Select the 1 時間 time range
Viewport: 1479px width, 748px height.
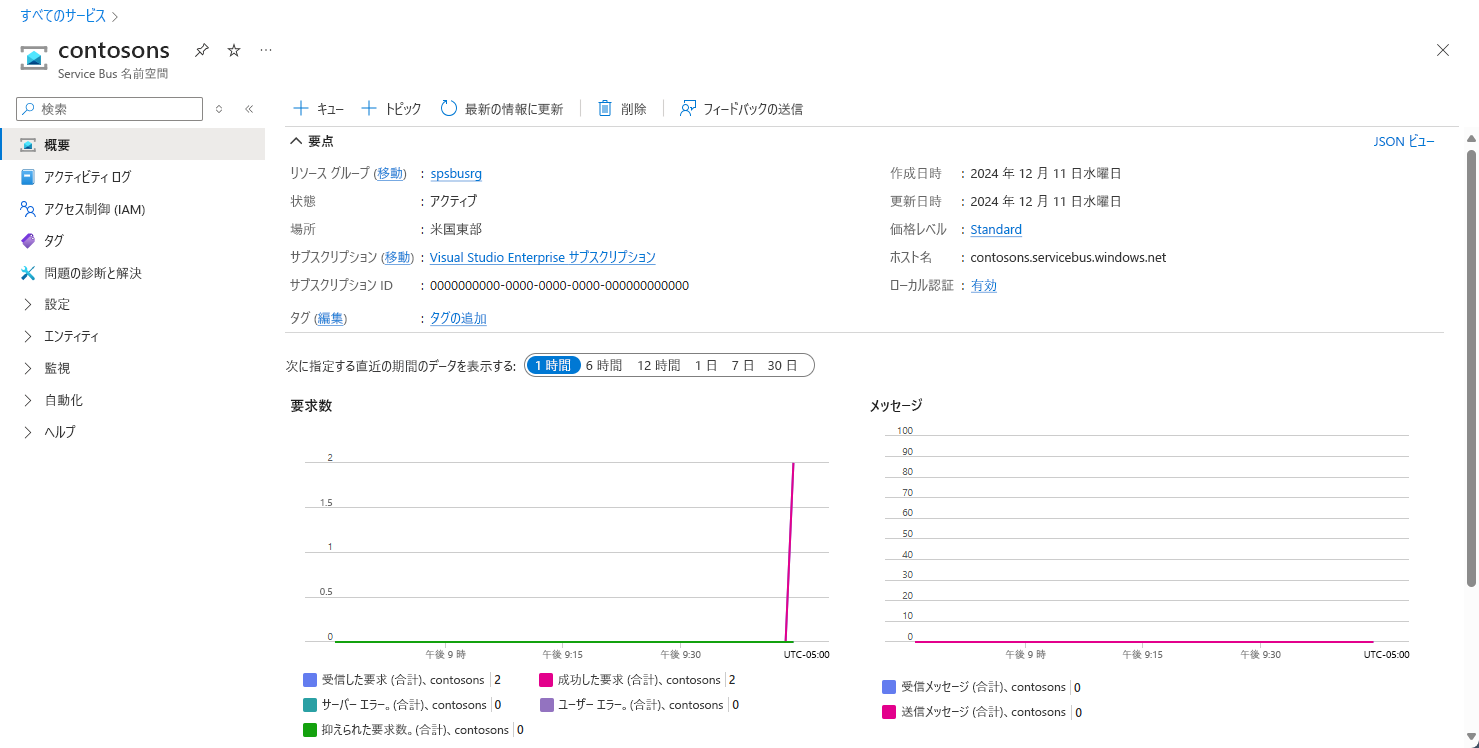pyautogui.click(x=554, y=366)
